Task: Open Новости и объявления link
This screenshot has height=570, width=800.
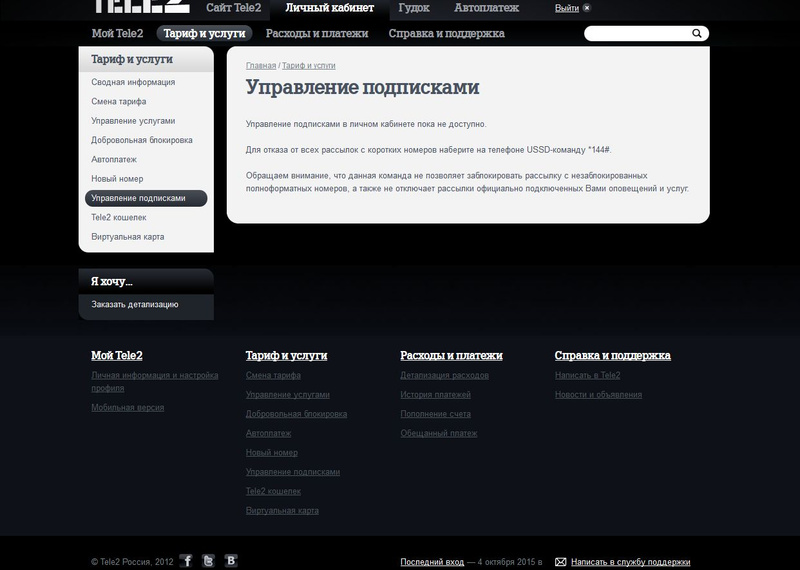Action: pos(598,395)
